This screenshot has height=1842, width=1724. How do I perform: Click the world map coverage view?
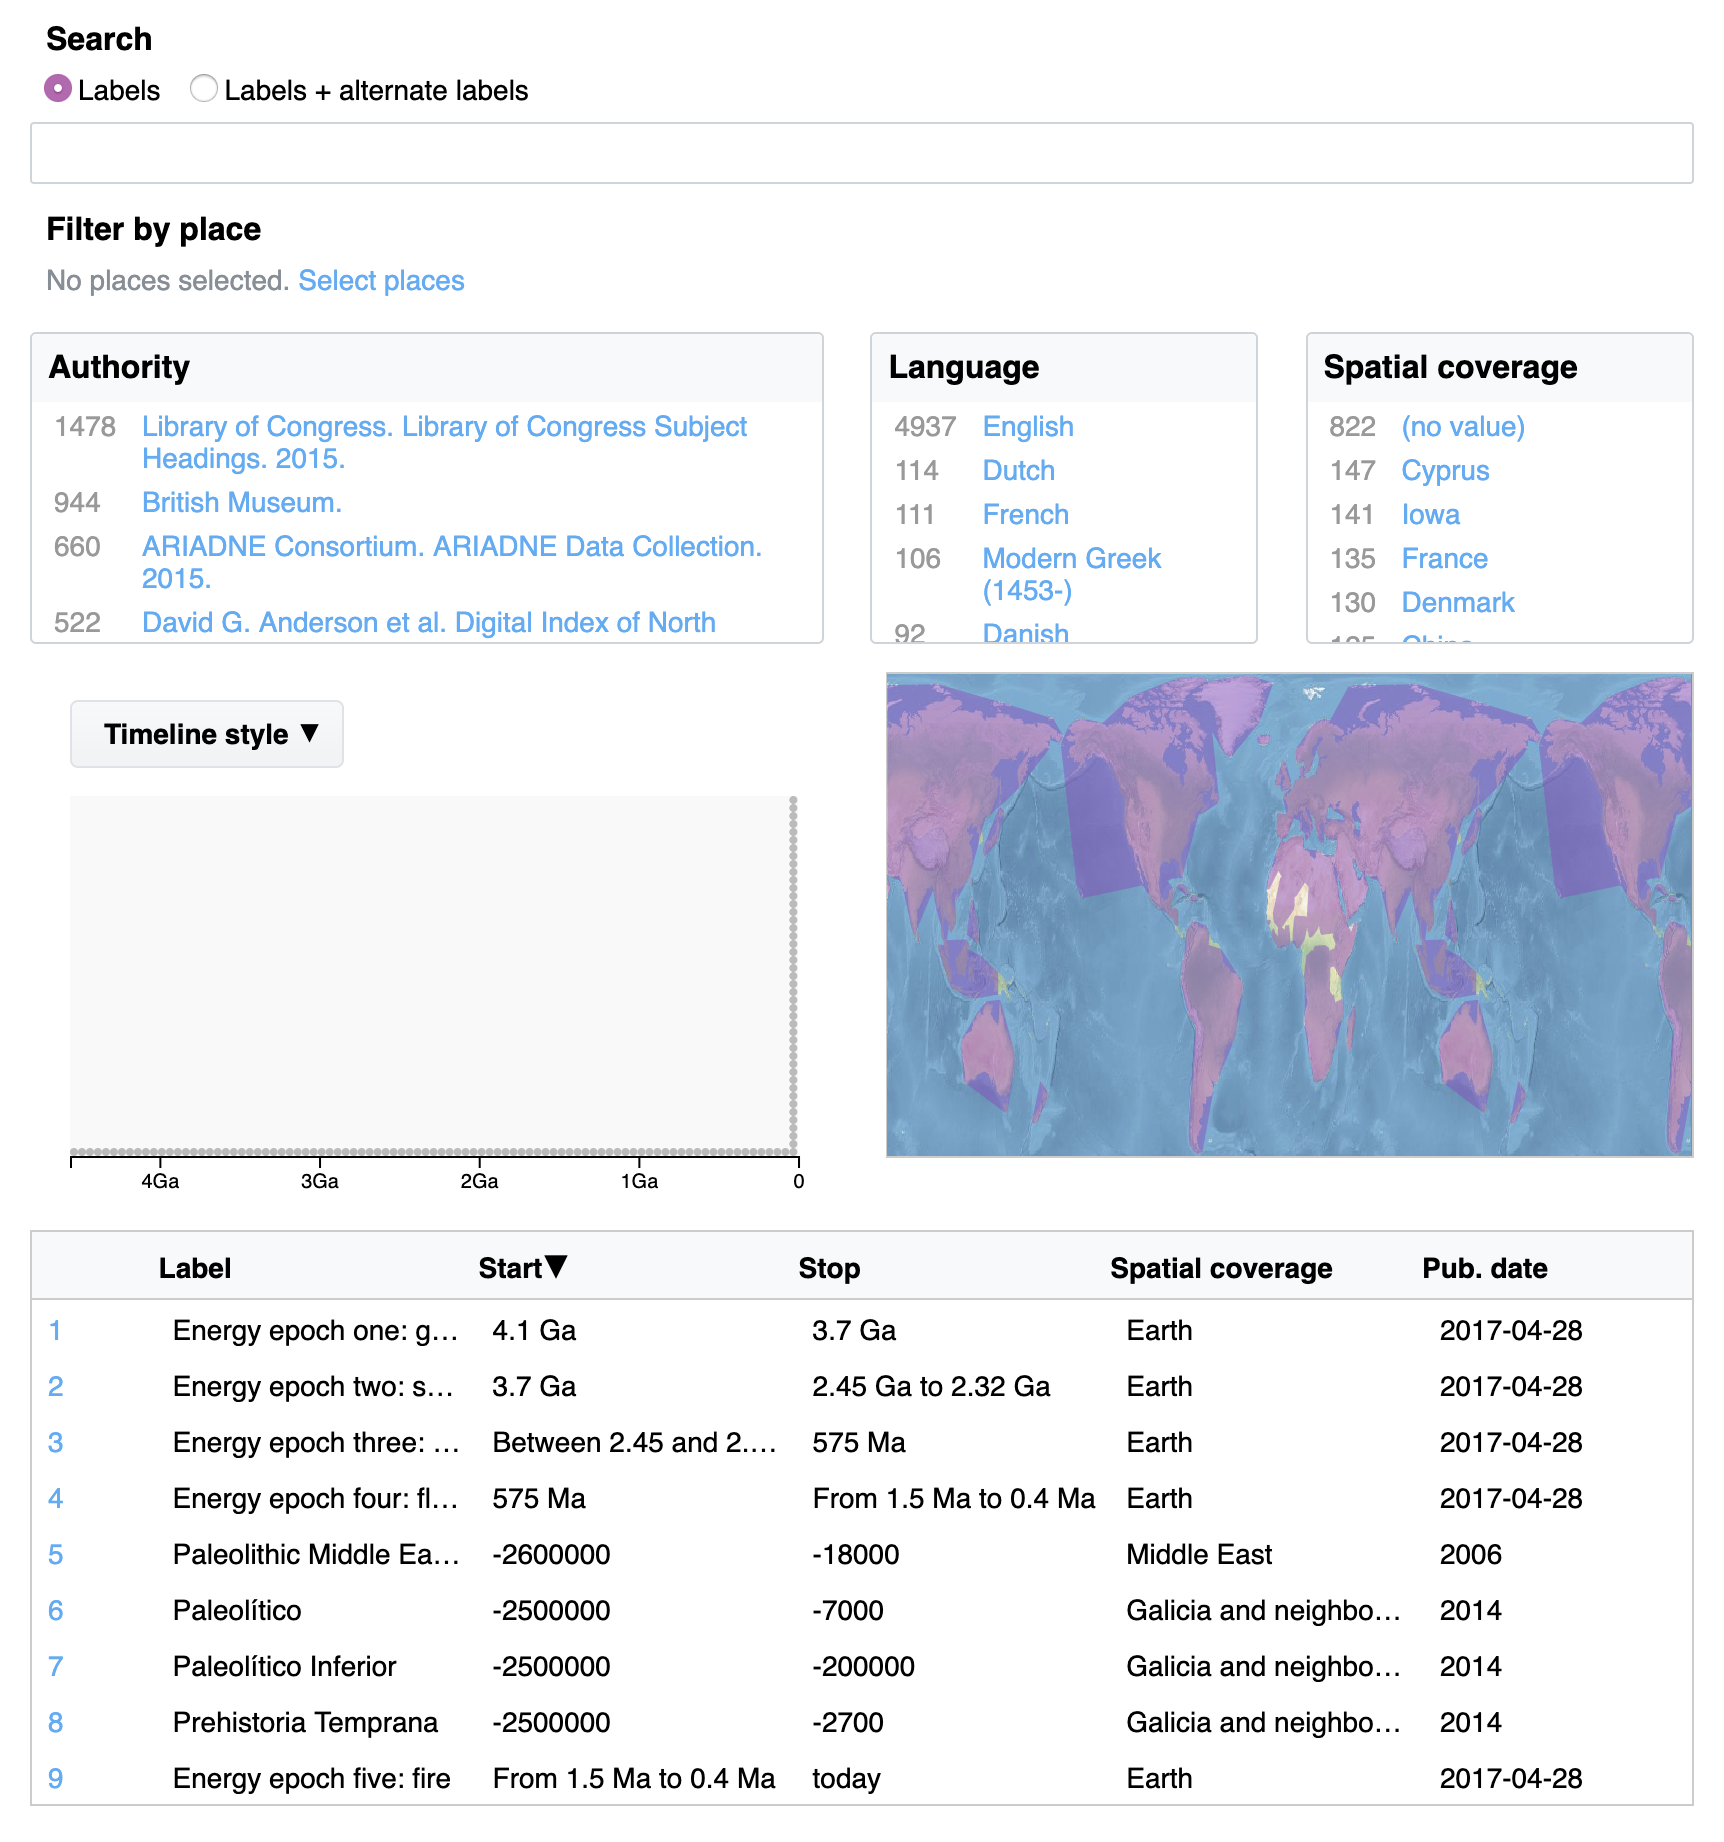pos(1289,915)
